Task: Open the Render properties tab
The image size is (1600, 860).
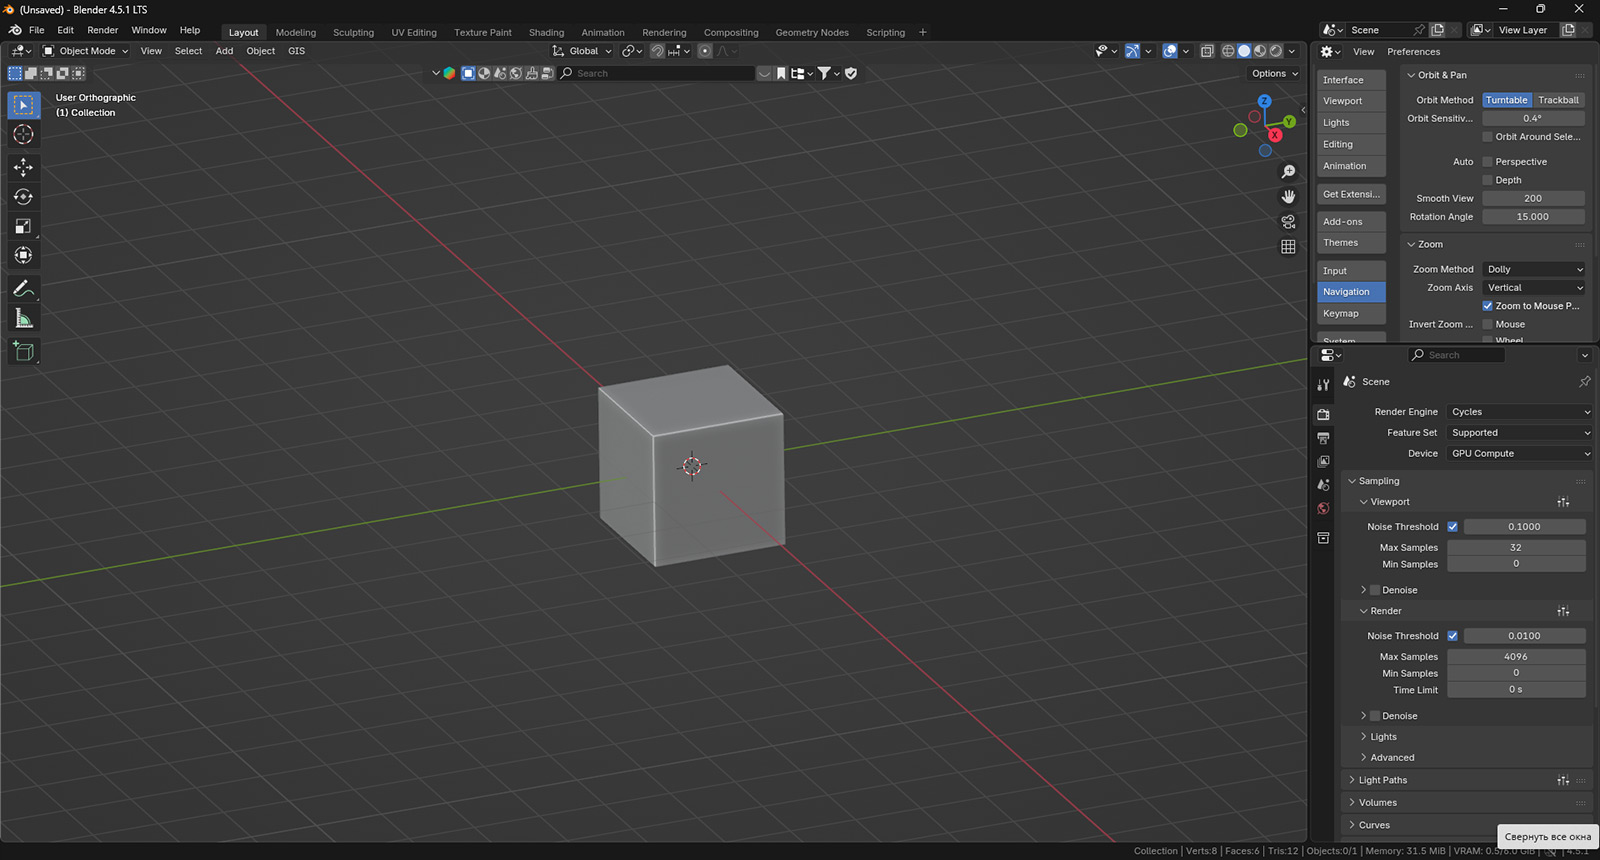Action: [1323, 414]
